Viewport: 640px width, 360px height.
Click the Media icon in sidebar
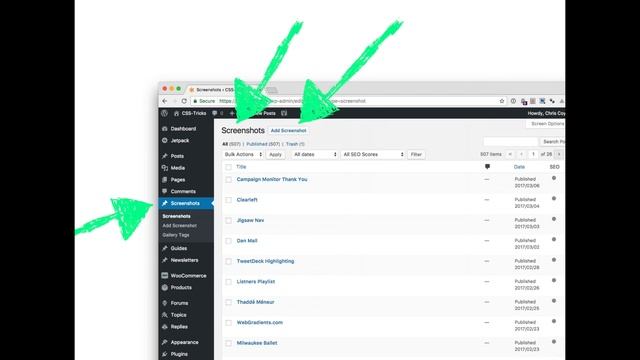tap(164, 168)
